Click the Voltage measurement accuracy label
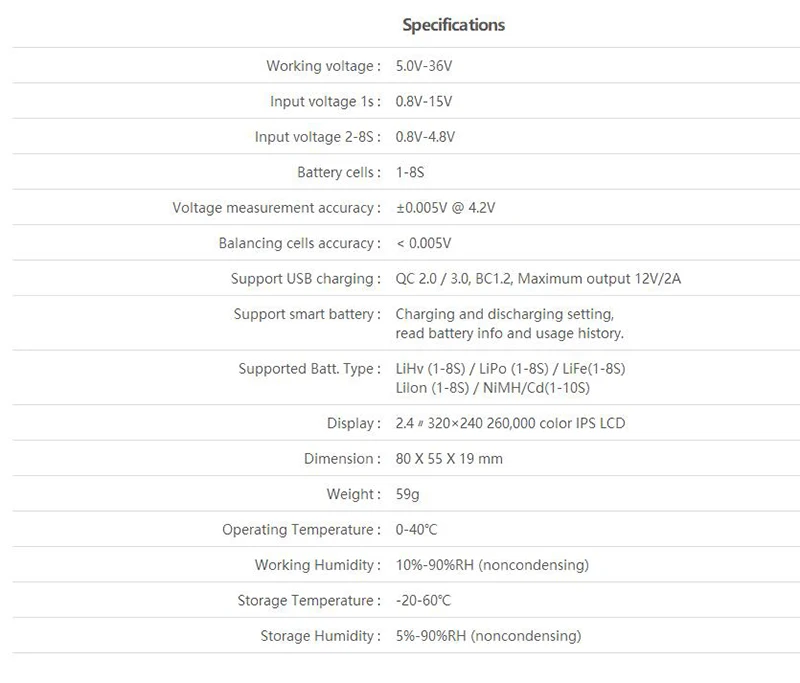The height and width of the screenshot is (683, 800). click(277, 208)
